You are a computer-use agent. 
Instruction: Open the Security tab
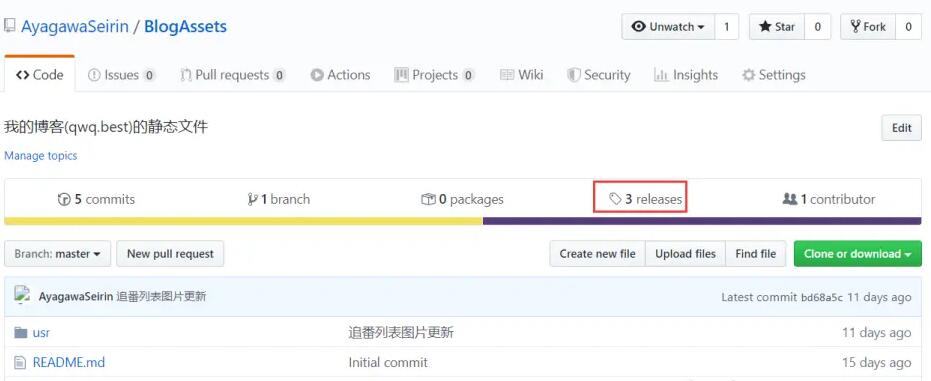pos(598,75)
